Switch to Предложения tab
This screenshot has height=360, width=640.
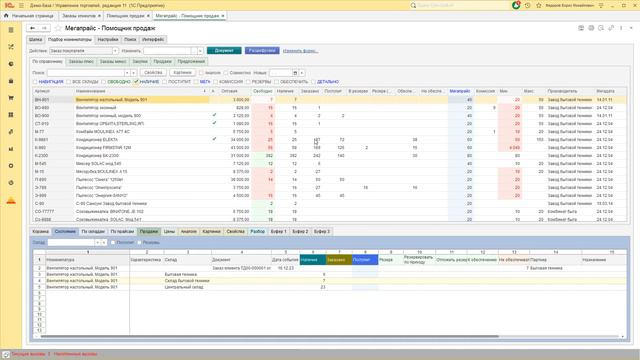[x=191, y=62]
